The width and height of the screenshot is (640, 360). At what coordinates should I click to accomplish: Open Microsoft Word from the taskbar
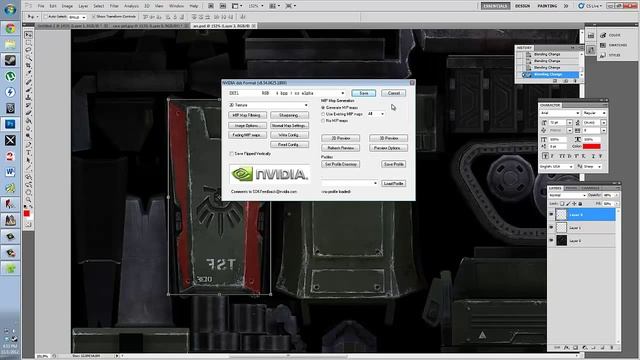coord(10,172)
